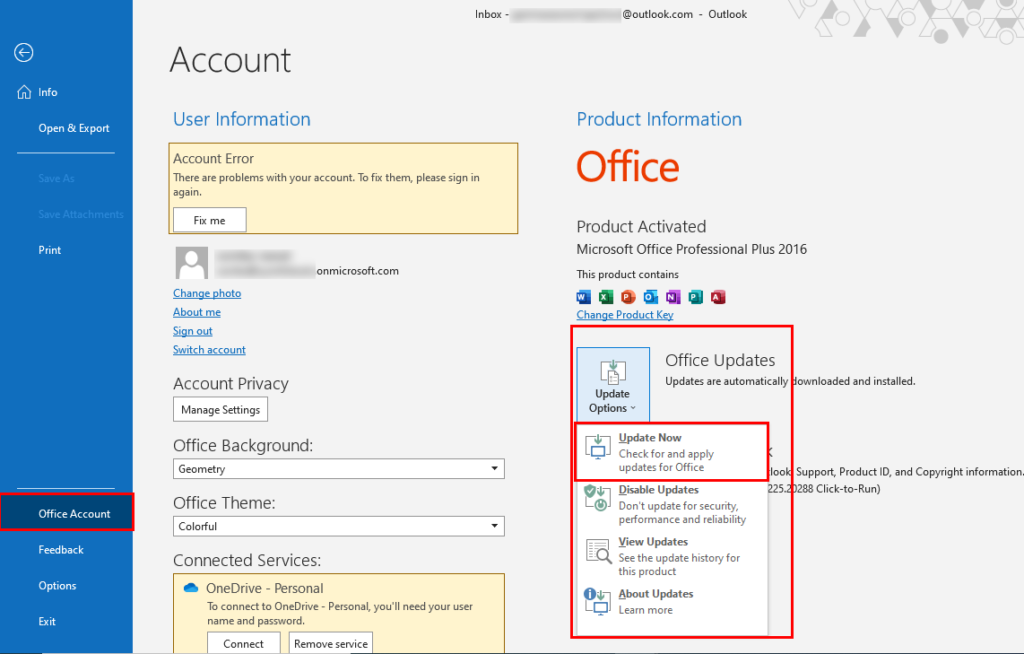
Task: Open the Update Options dropdown button
Action: (x=613, y=384)
